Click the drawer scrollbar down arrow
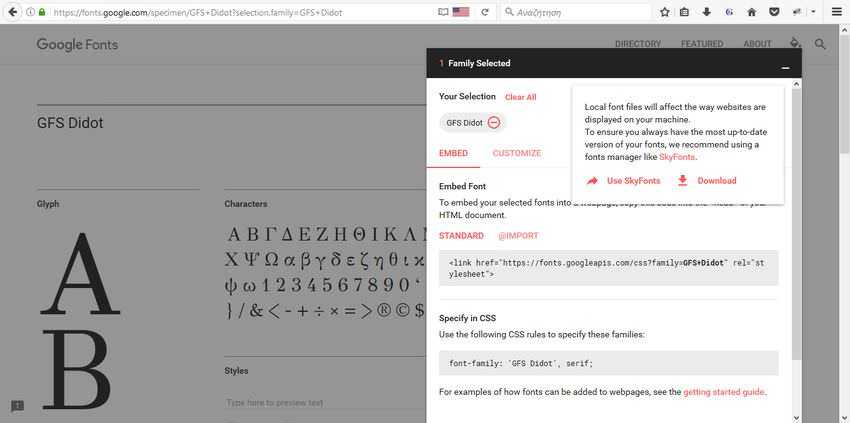This screenshot has height=423, width=850. coord(796,417)
